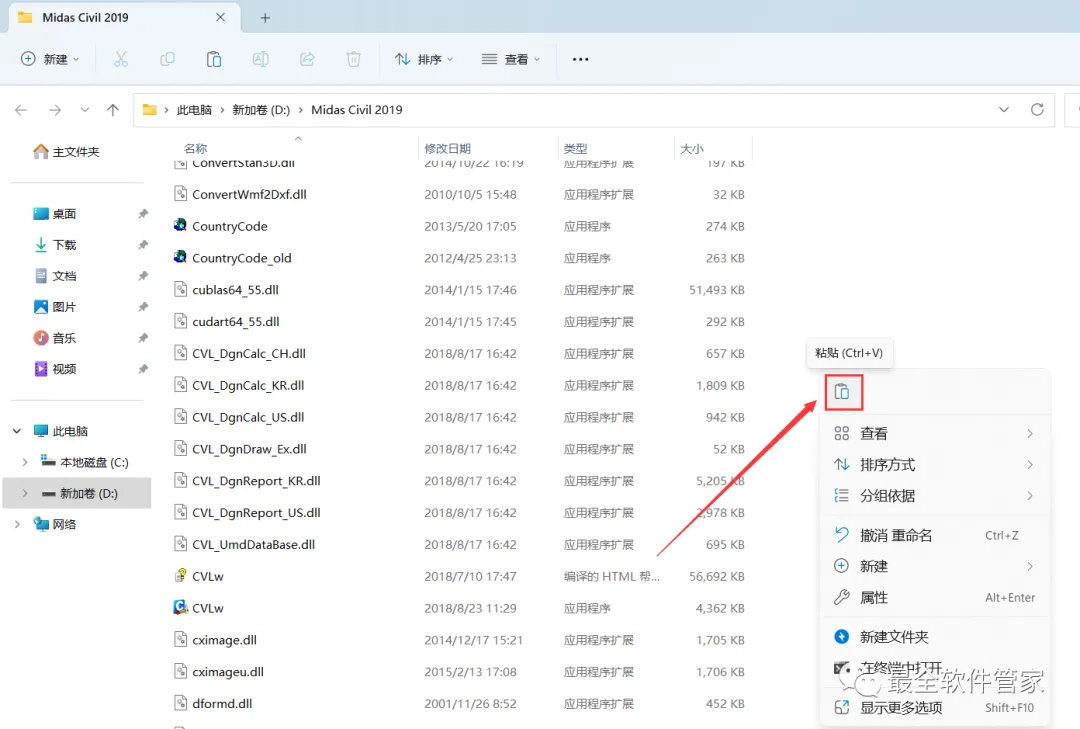Open 主文件夹 home in sidebar
Screen dimensions: 1080x729
66,152
